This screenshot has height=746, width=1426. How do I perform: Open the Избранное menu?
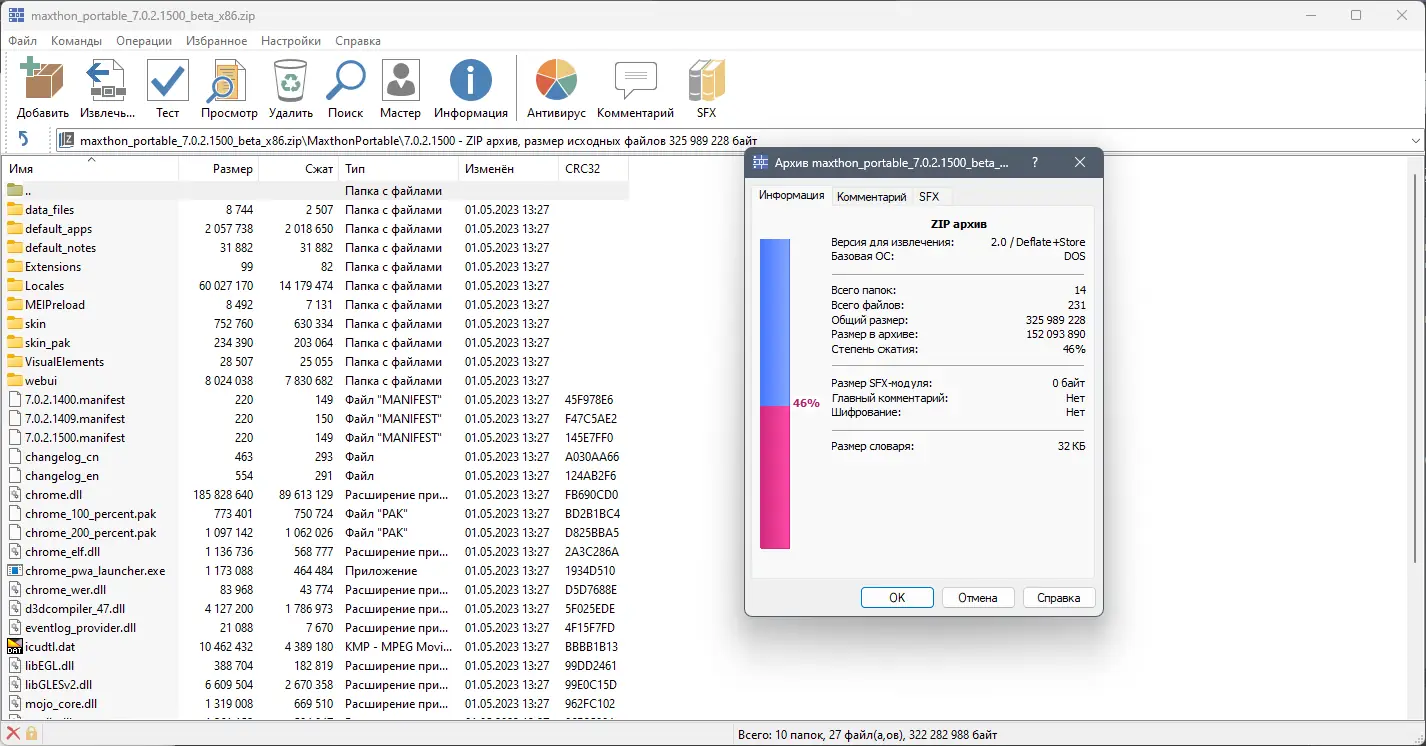pos(216,41)
